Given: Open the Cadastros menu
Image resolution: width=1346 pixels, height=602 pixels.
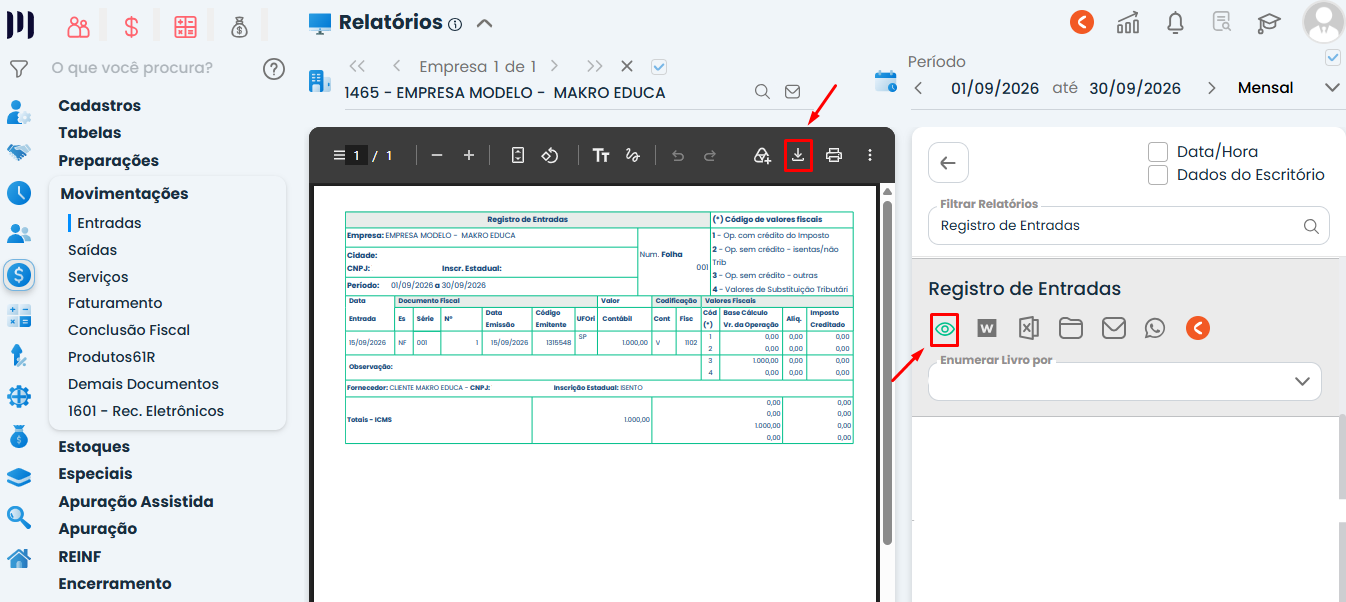Looking at the screenshot, I should pos(99,106).
